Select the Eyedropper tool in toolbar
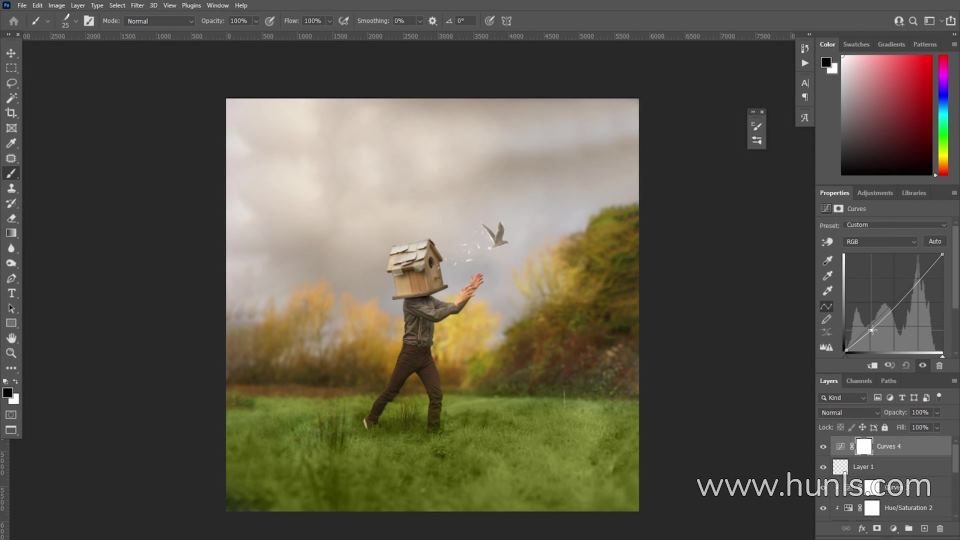This screenshot has height=540, width=960. [12, 143]
